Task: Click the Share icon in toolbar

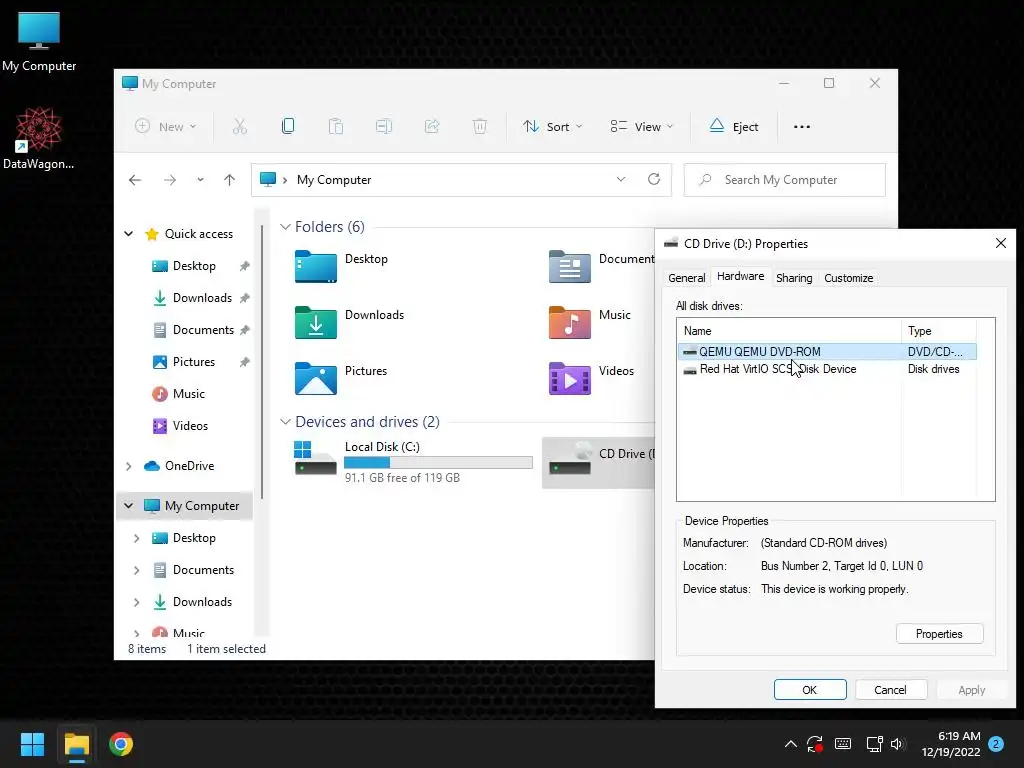Action: pos(432,127)
